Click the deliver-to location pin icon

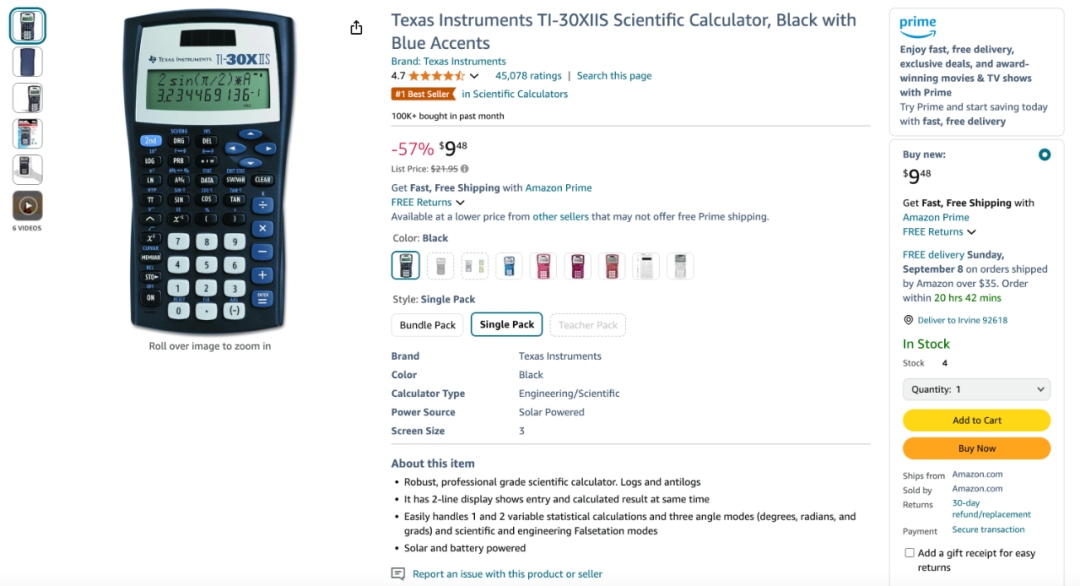pyautogui.click(x=908, y=320)
